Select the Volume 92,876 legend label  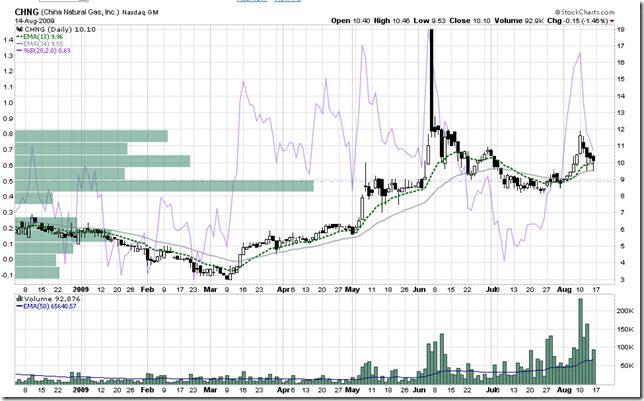coord(52,299)
